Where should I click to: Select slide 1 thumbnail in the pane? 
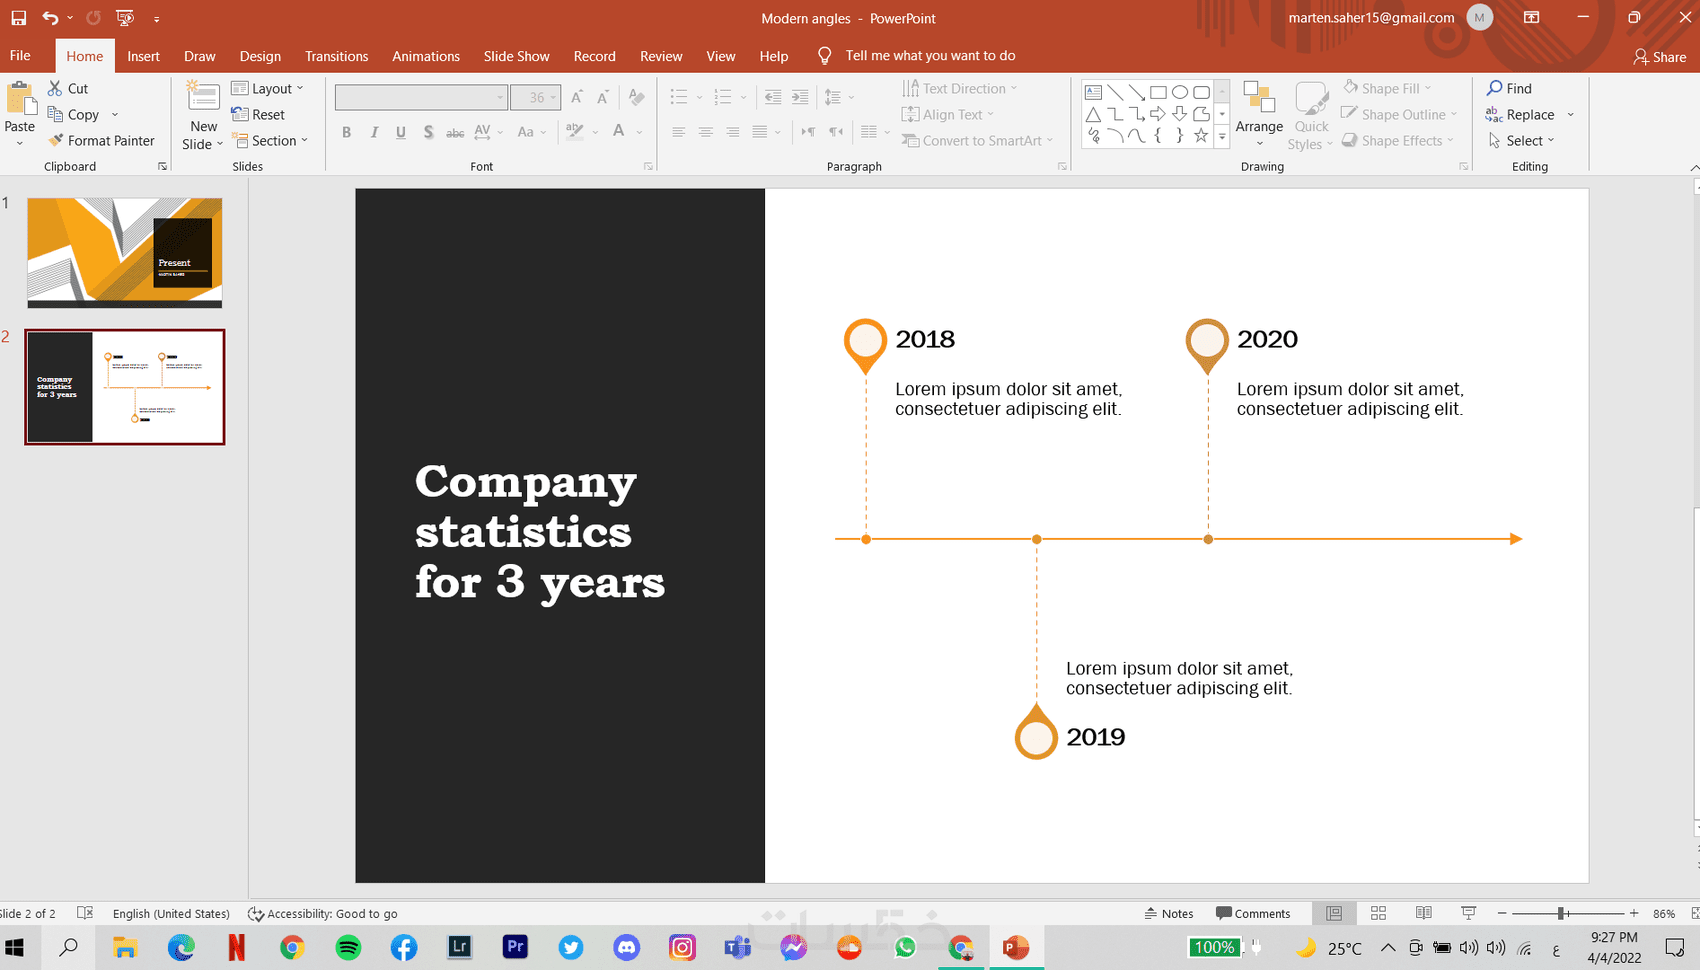coord(124,252)
